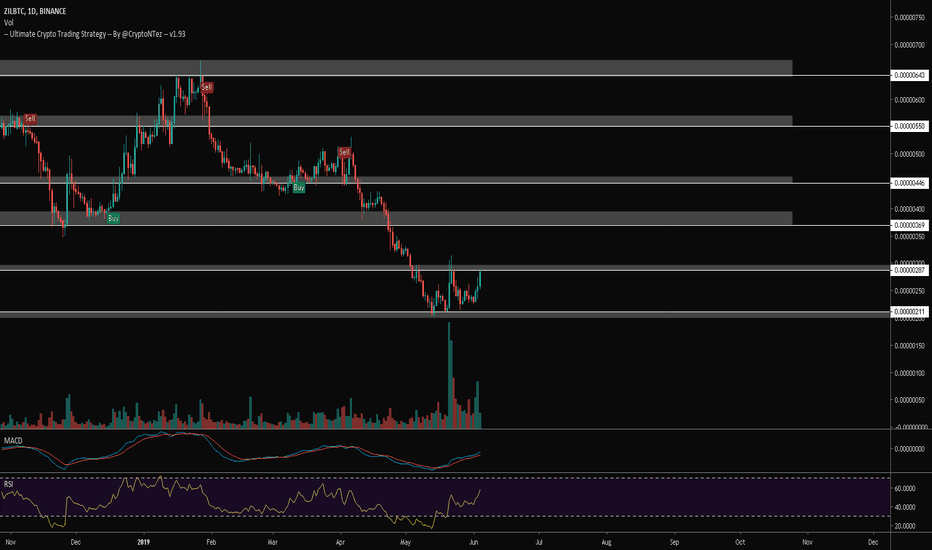
Task: Click the RSI 40.0000 scale value
Action: [905, 507]
